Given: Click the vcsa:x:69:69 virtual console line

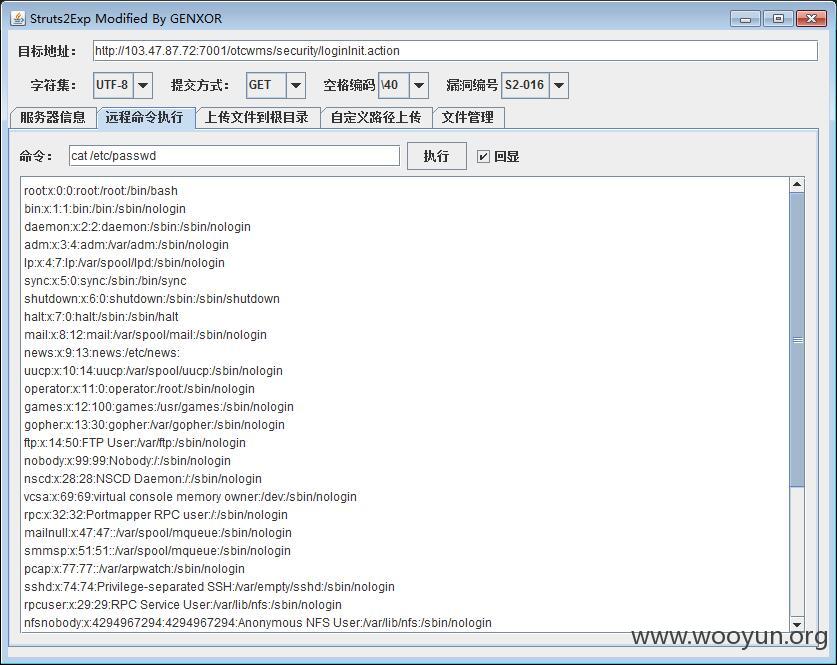Looking at the screenshot, I should pyautogui.click(x=190, y=497).
